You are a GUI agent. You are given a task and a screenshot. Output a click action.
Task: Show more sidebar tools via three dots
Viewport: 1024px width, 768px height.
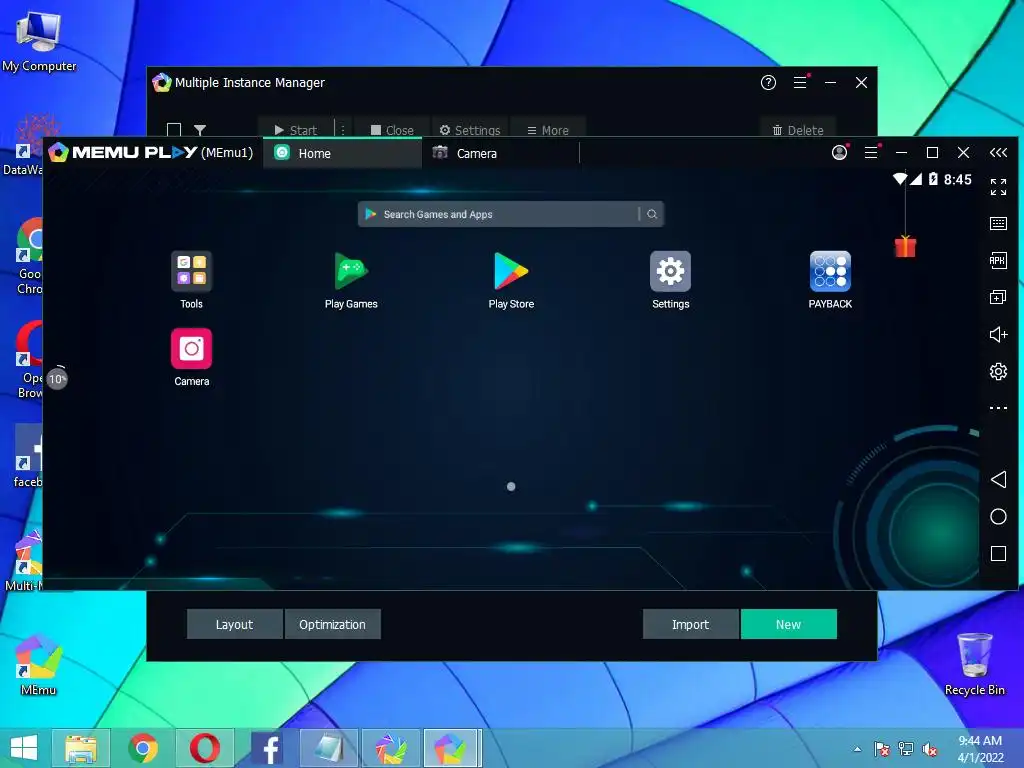[x=998, y=408]
